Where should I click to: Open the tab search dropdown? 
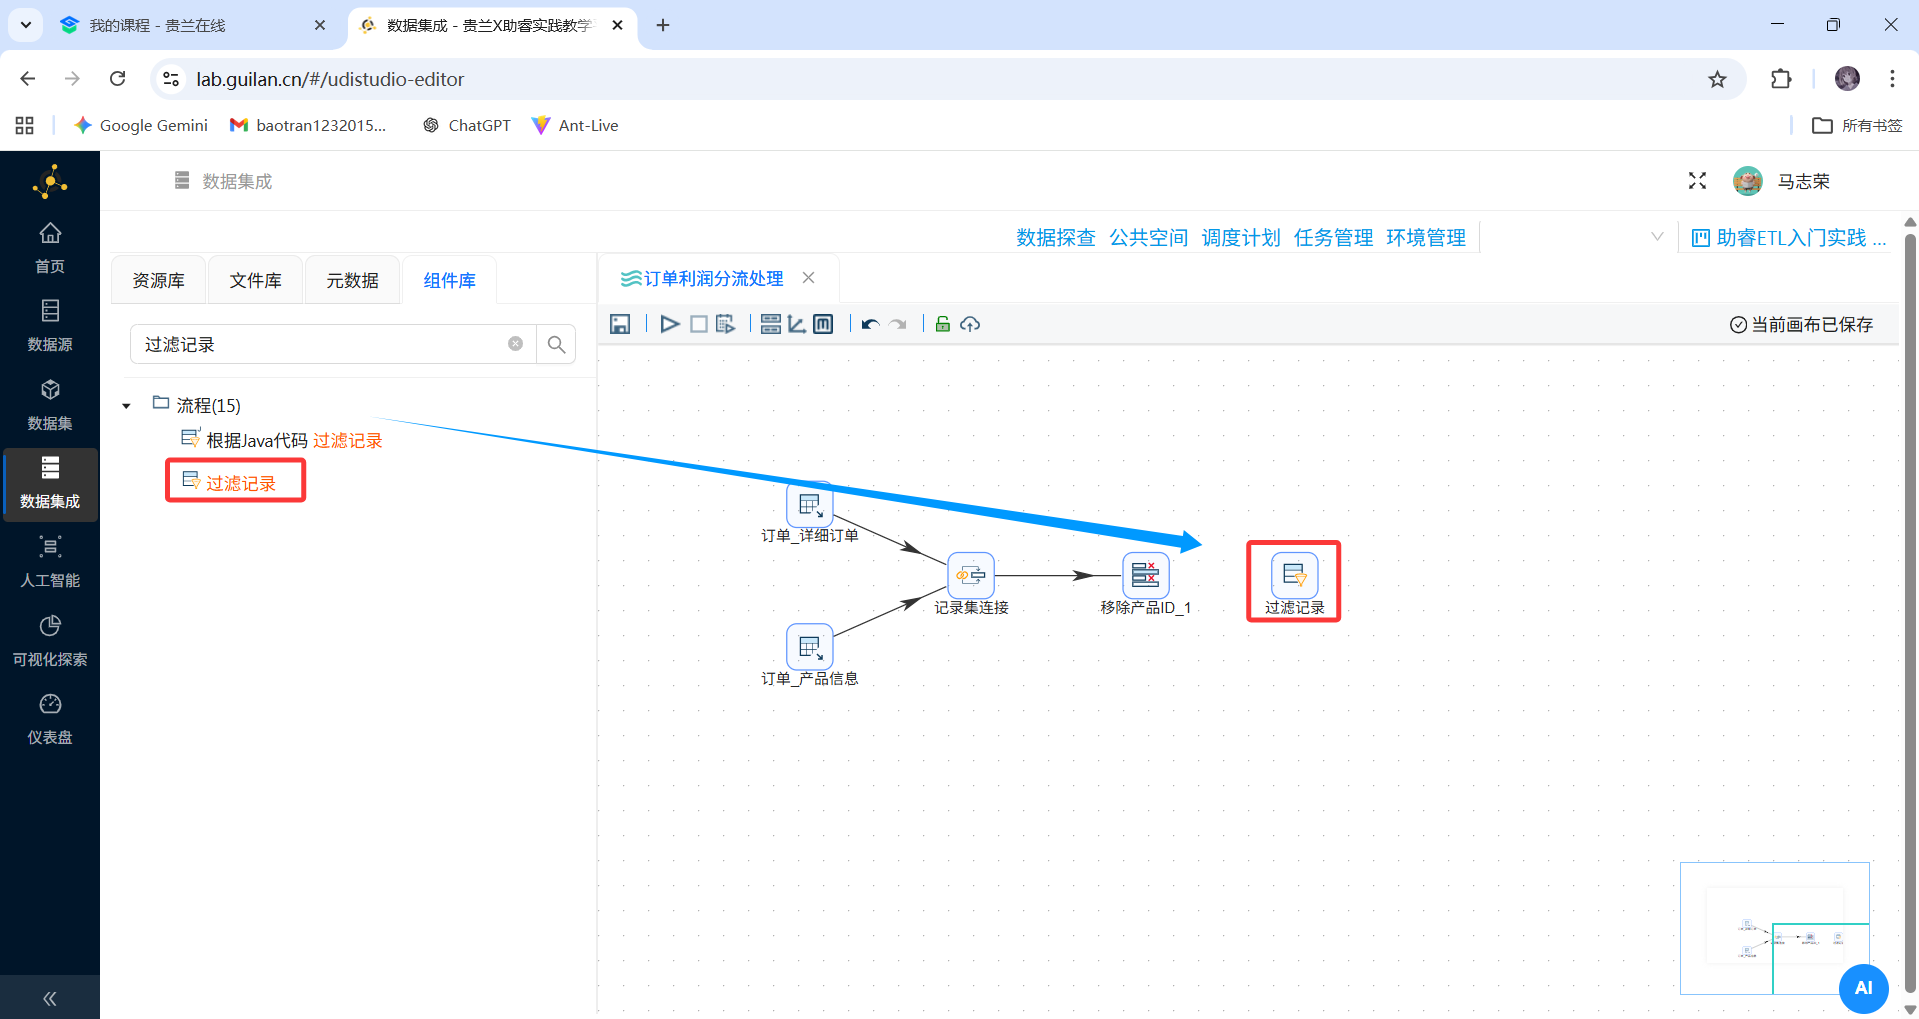pos(25,25)
